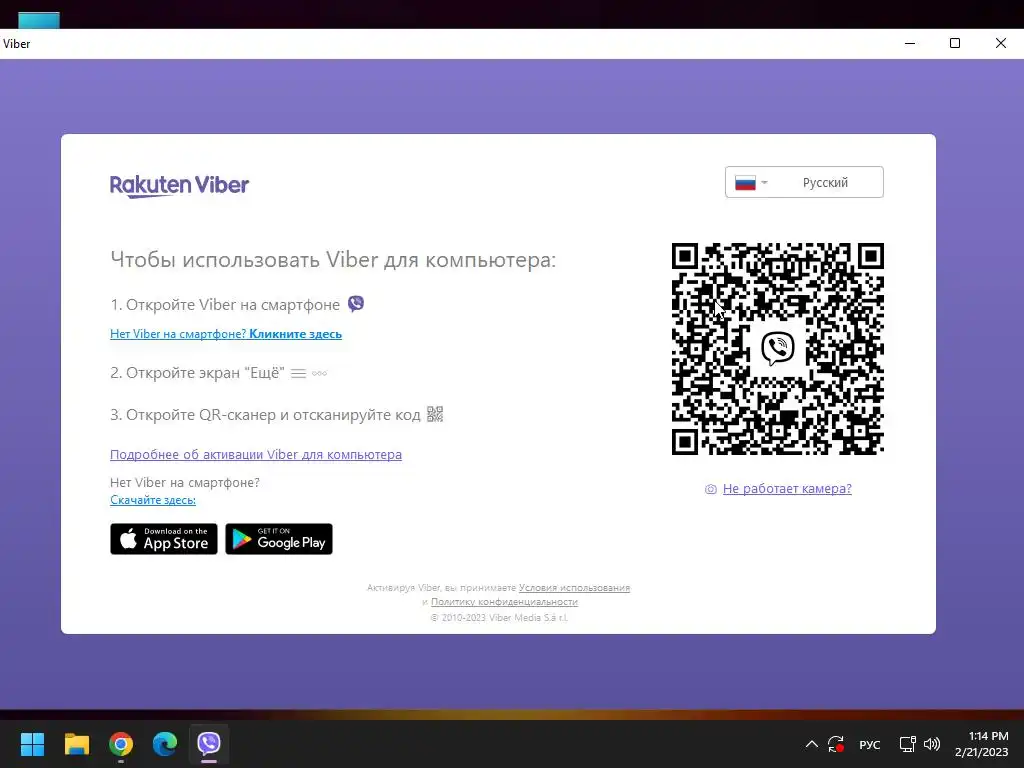Screen dimensions: 1024x768
Task: Minimize the Viber window
Action: [910, 43]
